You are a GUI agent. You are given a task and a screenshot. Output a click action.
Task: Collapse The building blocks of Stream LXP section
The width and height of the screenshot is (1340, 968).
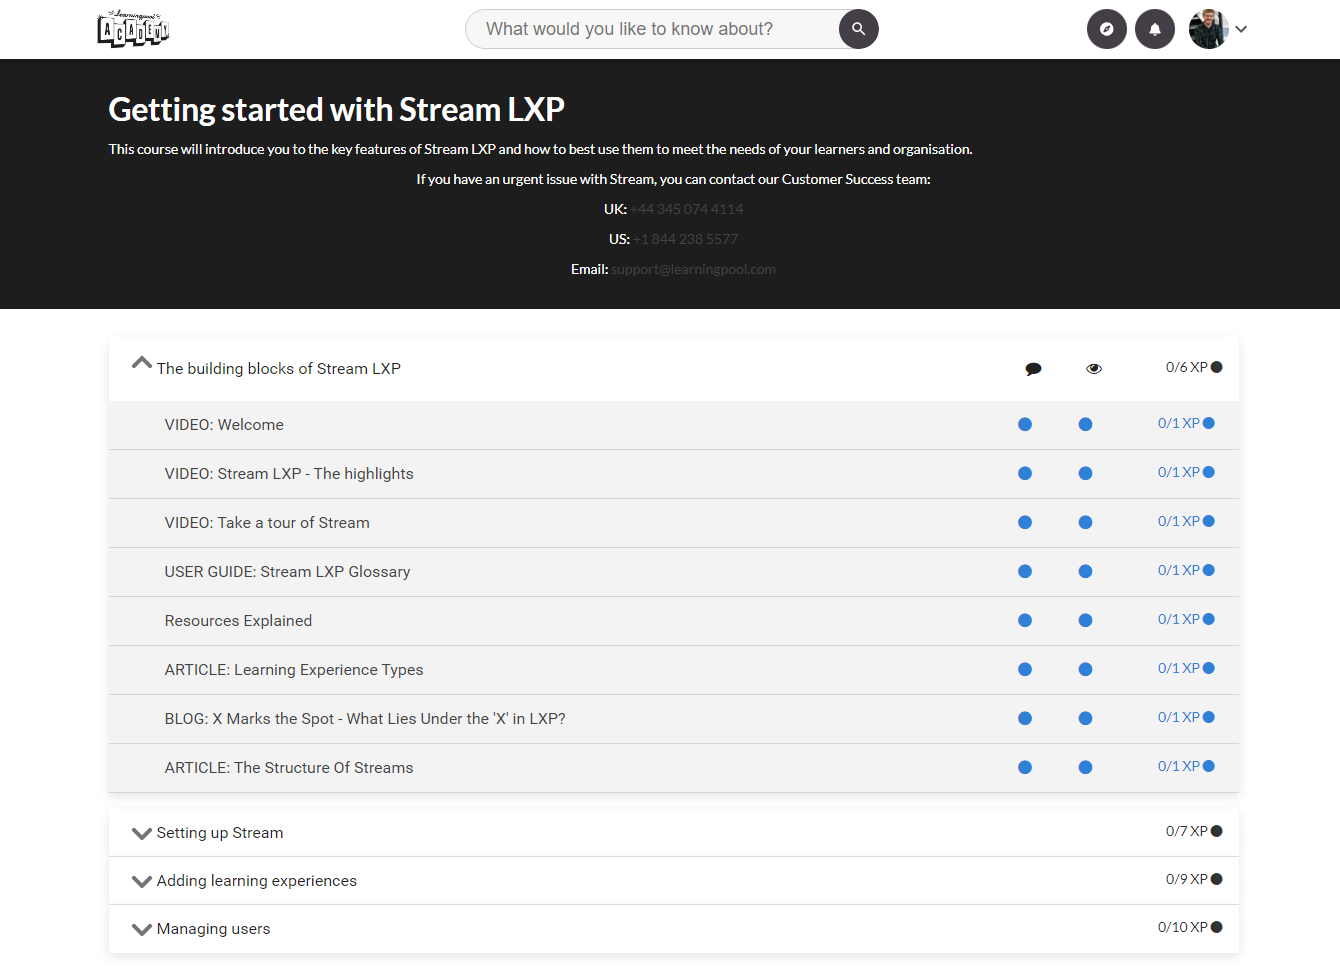pyautogui.click(x=142, y=364)
